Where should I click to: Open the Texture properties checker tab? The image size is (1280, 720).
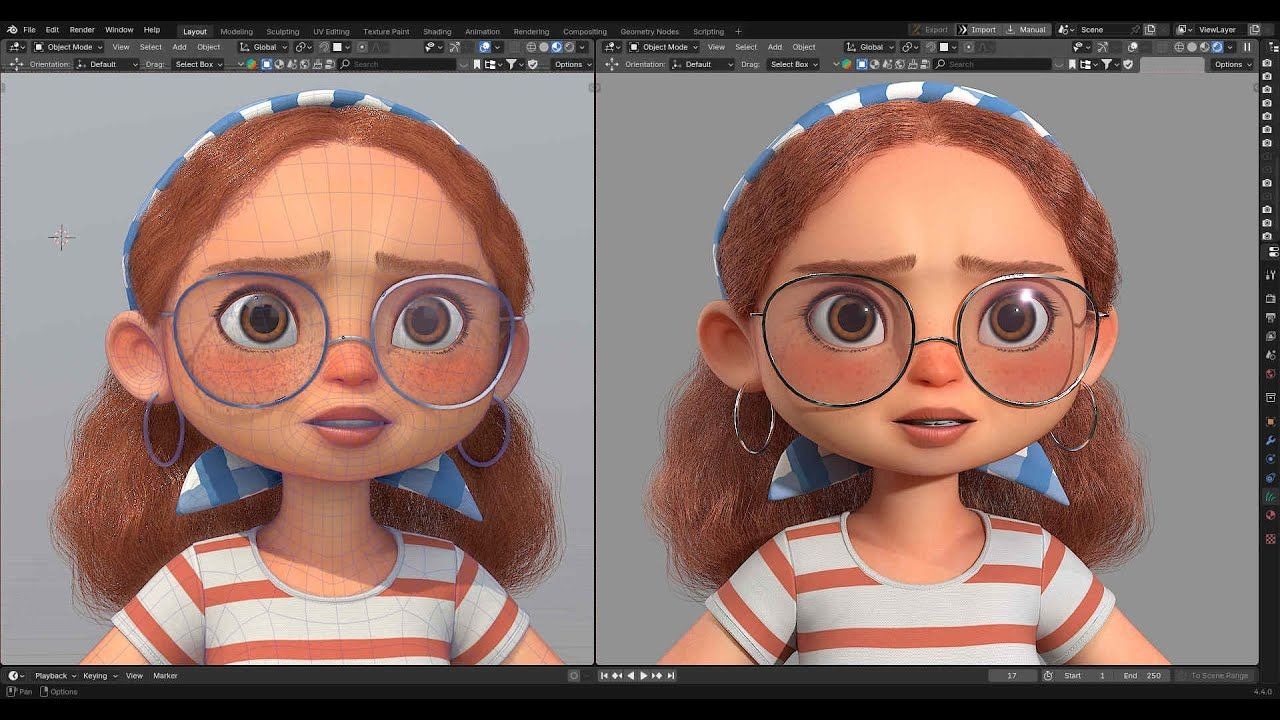tap(1271, 538)
